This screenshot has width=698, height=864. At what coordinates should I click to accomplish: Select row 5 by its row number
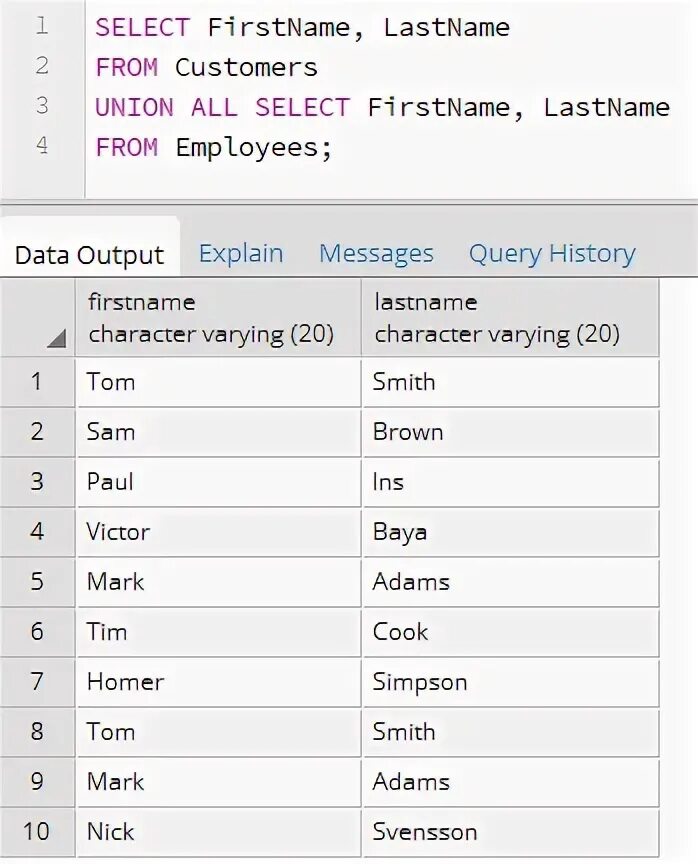(37, 582)
